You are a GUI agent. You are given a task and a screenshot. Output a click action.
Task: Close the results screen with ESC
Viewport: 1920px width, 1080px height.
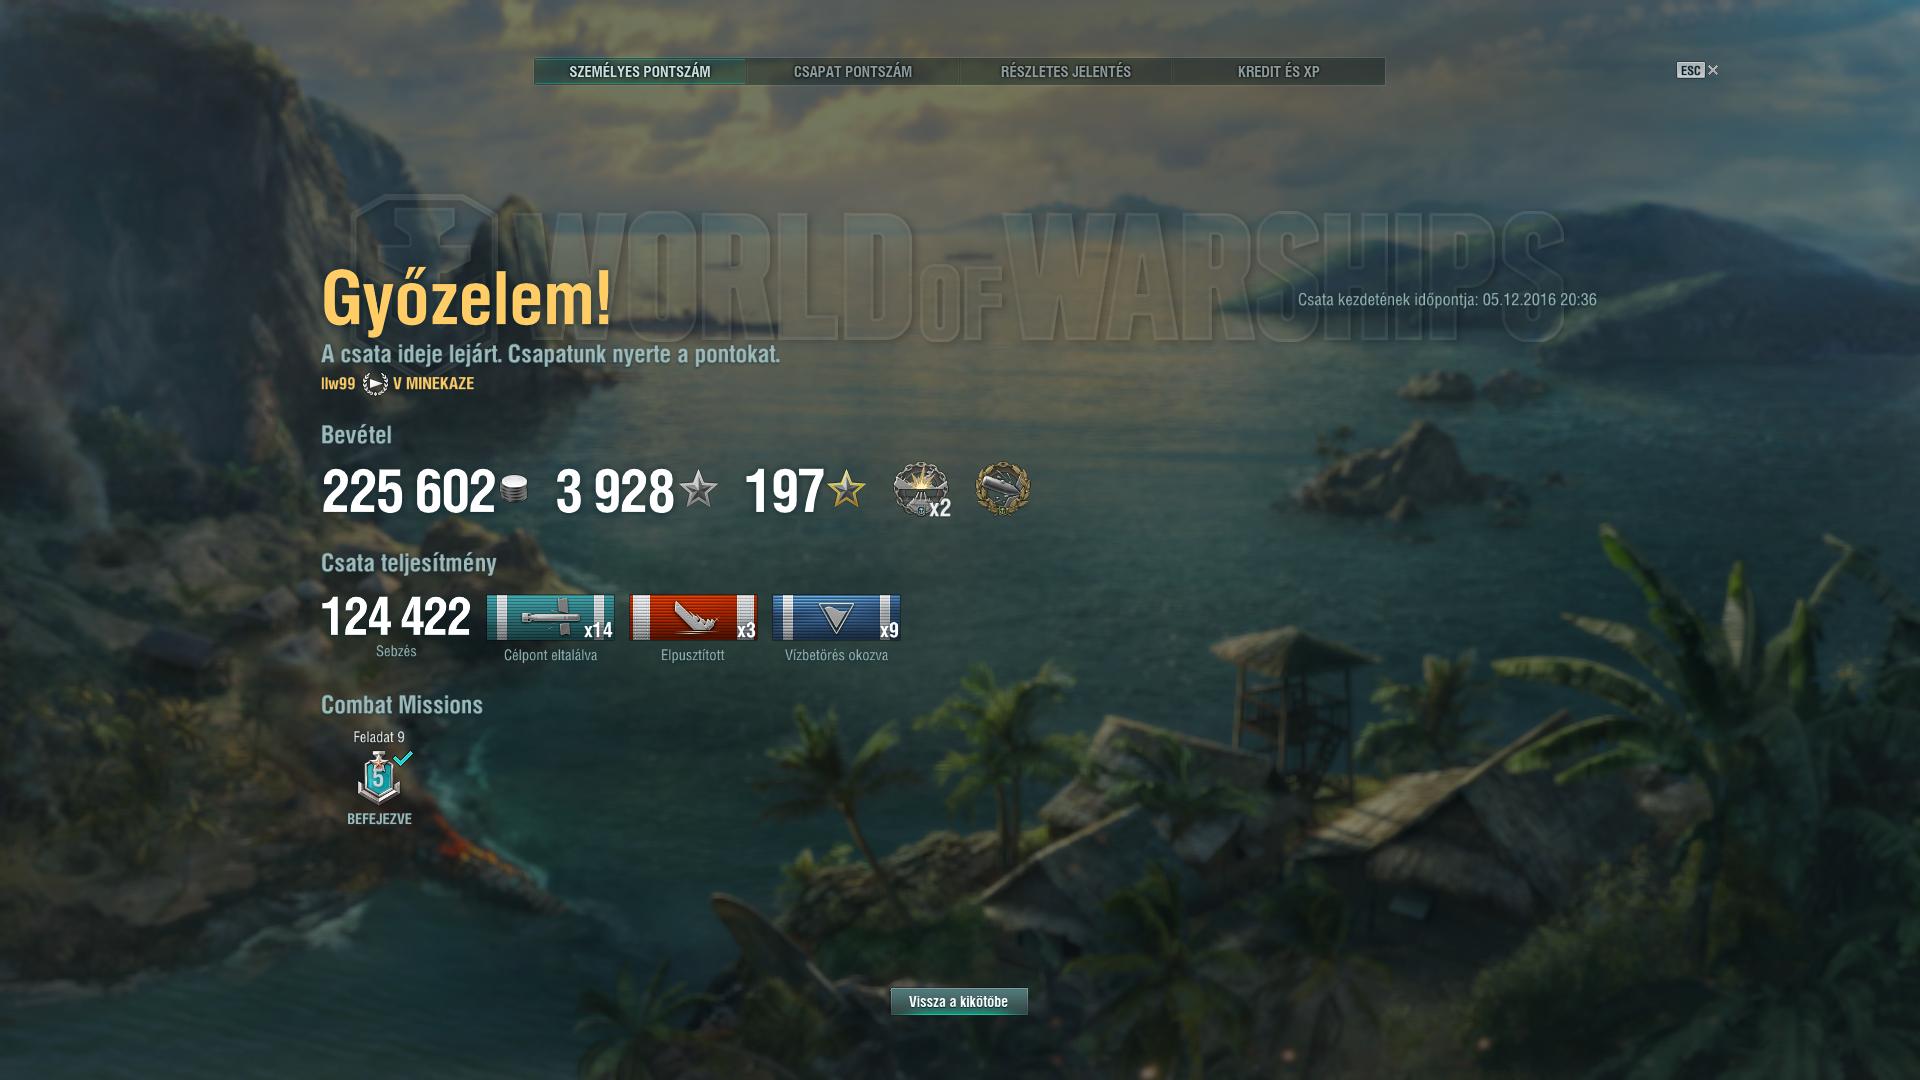pos(1697,70)
